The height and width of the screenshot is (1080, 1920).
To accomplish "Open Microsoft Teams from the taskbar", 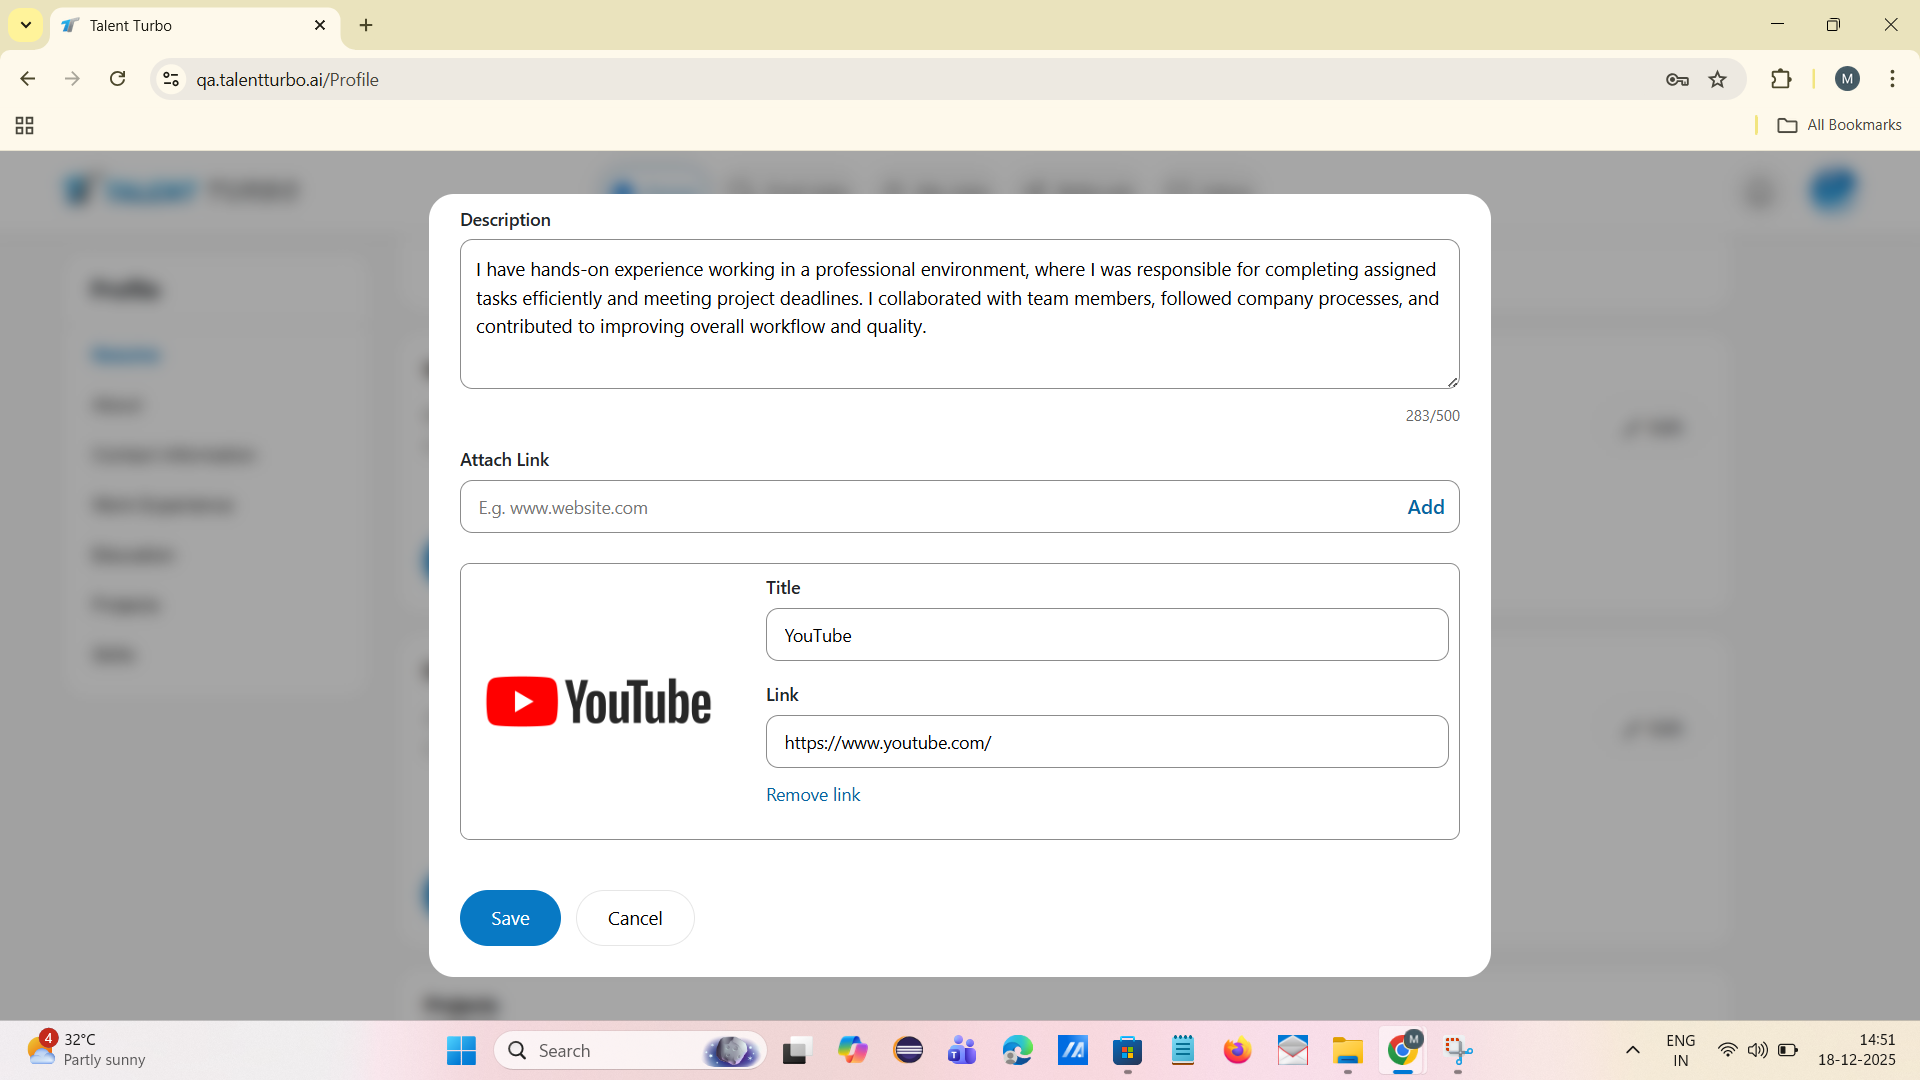I will 962,1050.
